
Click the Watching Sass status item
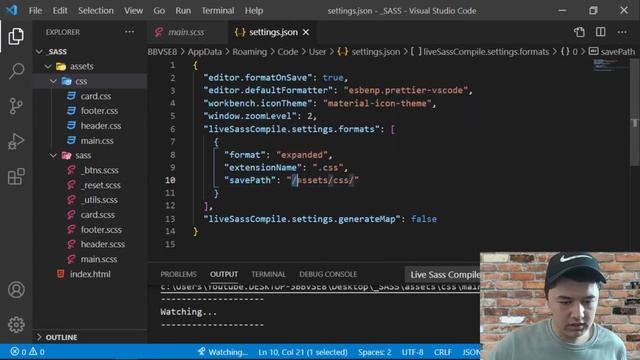click(x=222, y=352)
